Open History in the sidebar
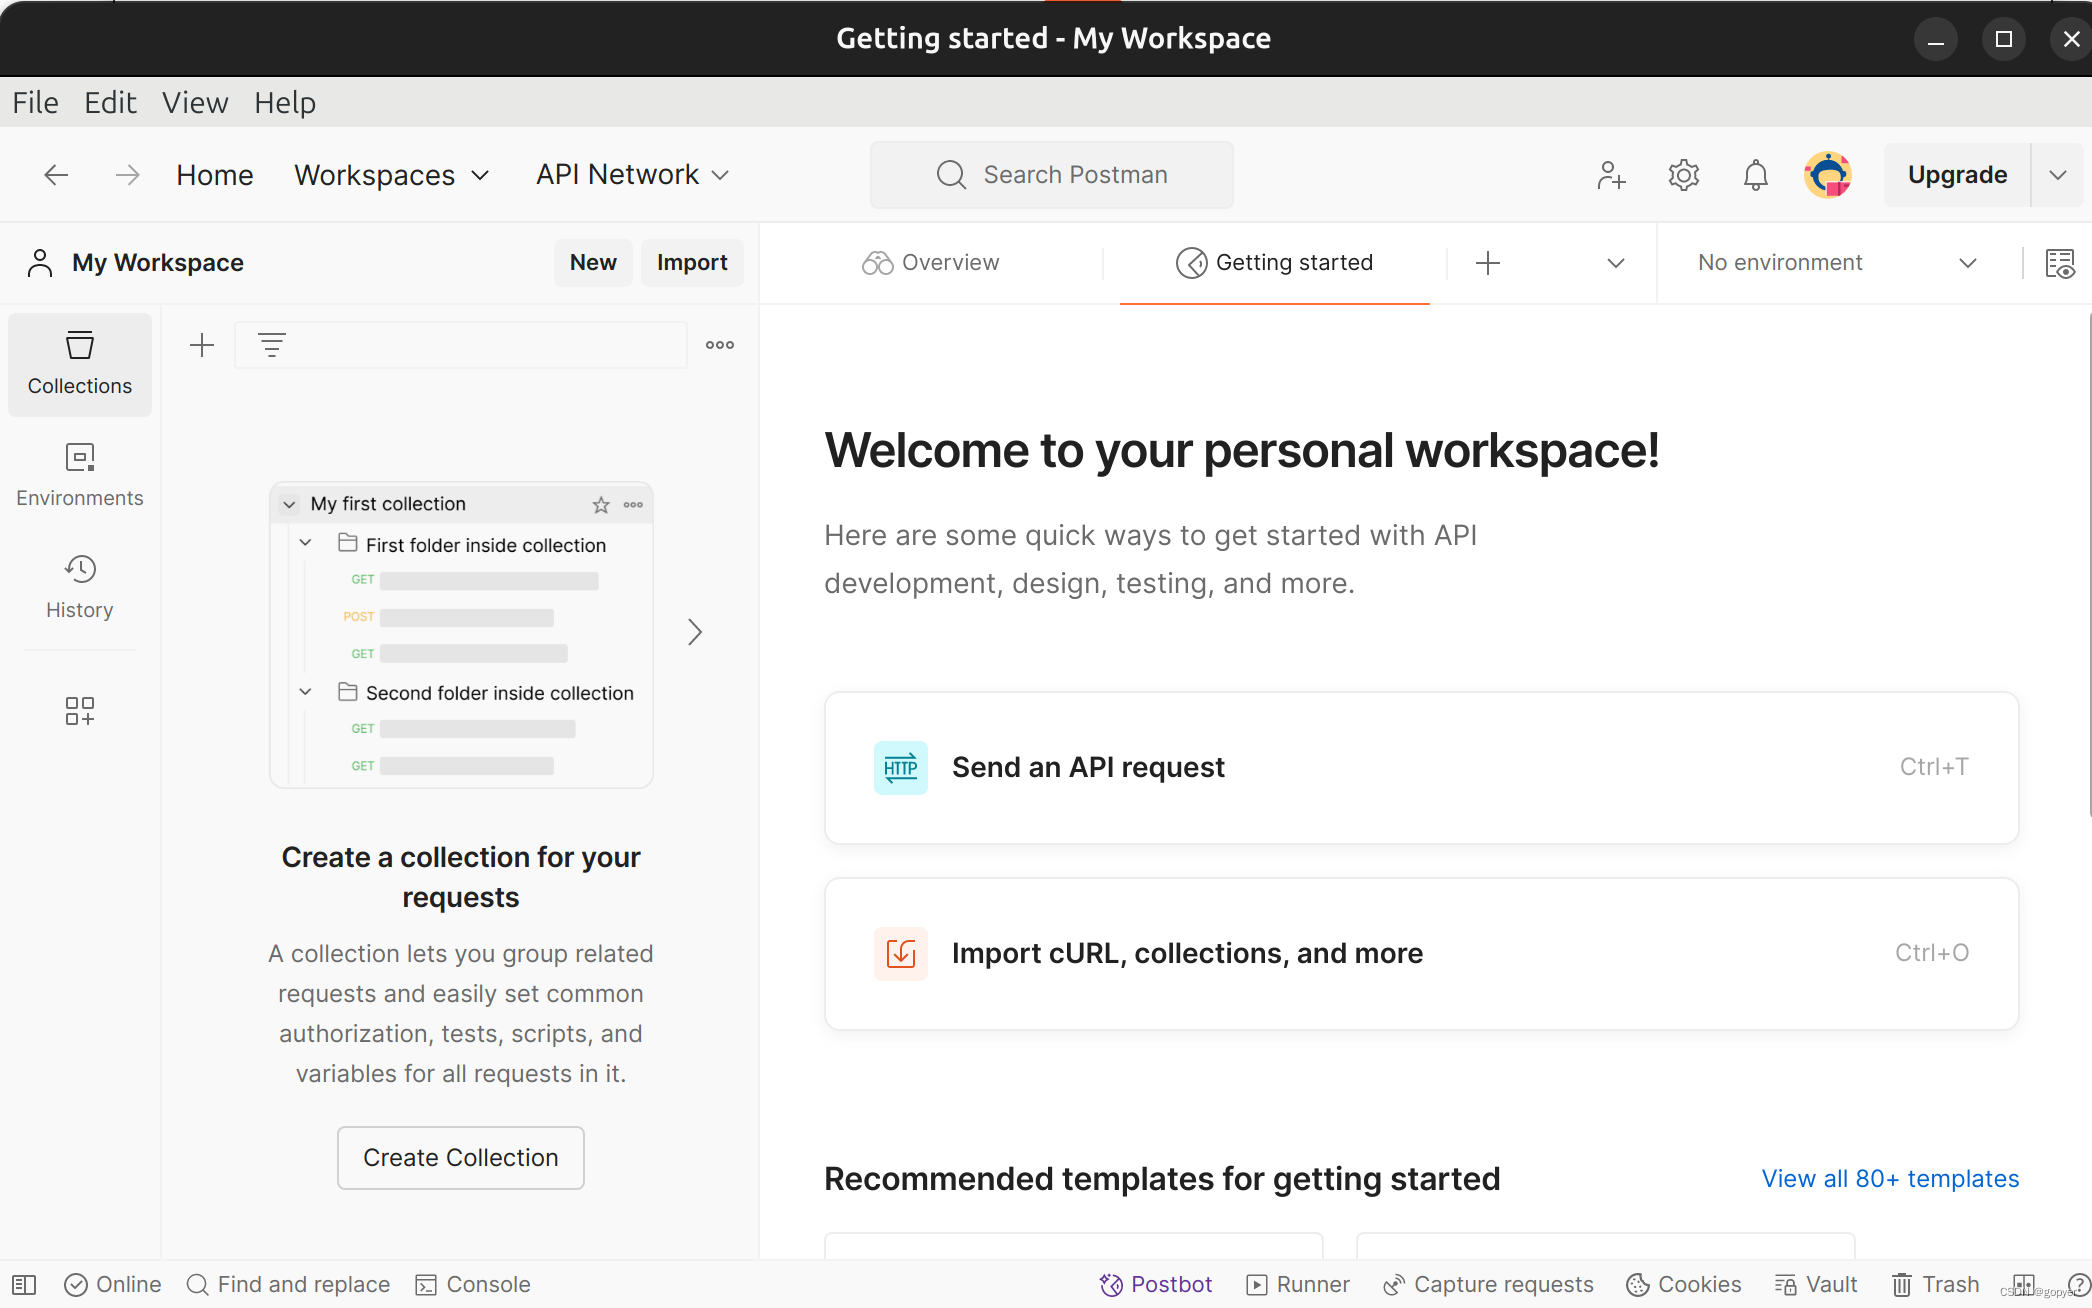2092x1308 pixels. coord(80,588)
